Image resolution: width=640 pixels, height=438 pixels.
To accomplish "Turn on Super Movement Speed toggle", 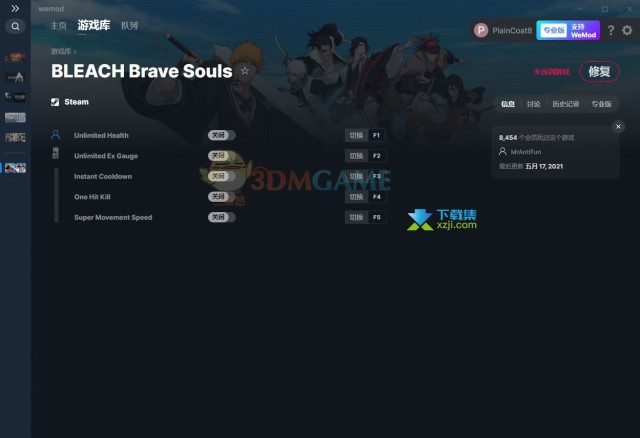I will [222, 217].
